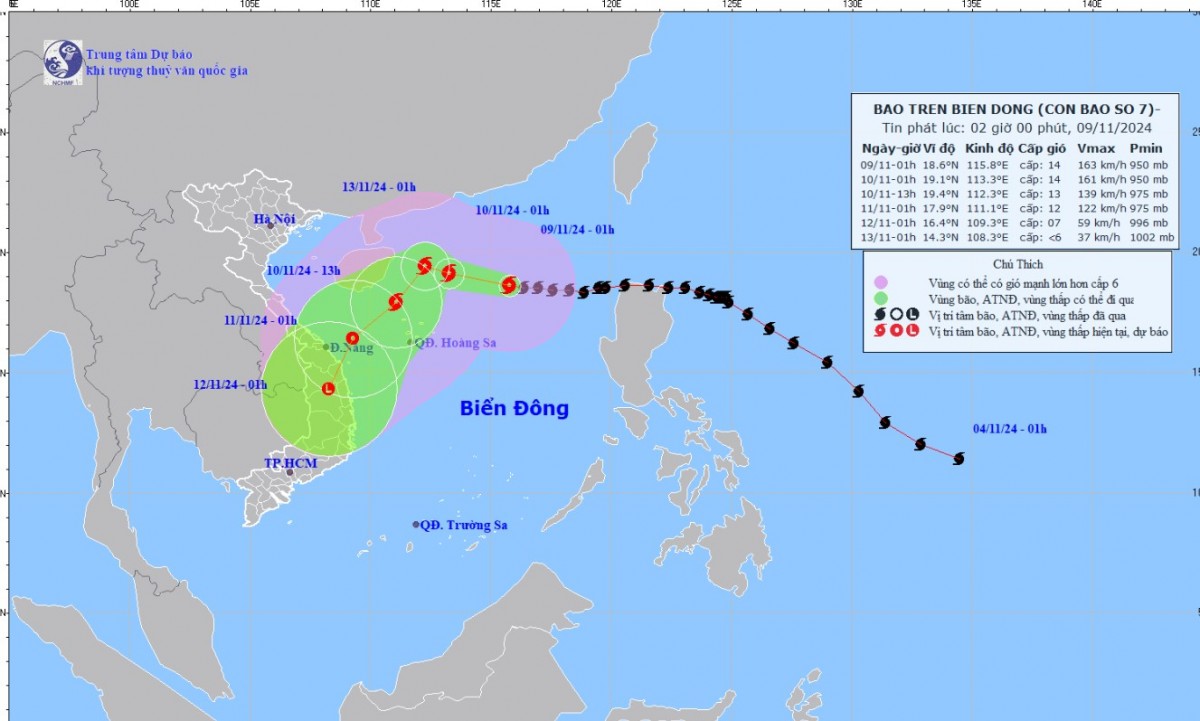This screenshot has height=721, width=1200.
Task: Click the 13/11/24 - 01h forecast label
Action: pos(379,187)
